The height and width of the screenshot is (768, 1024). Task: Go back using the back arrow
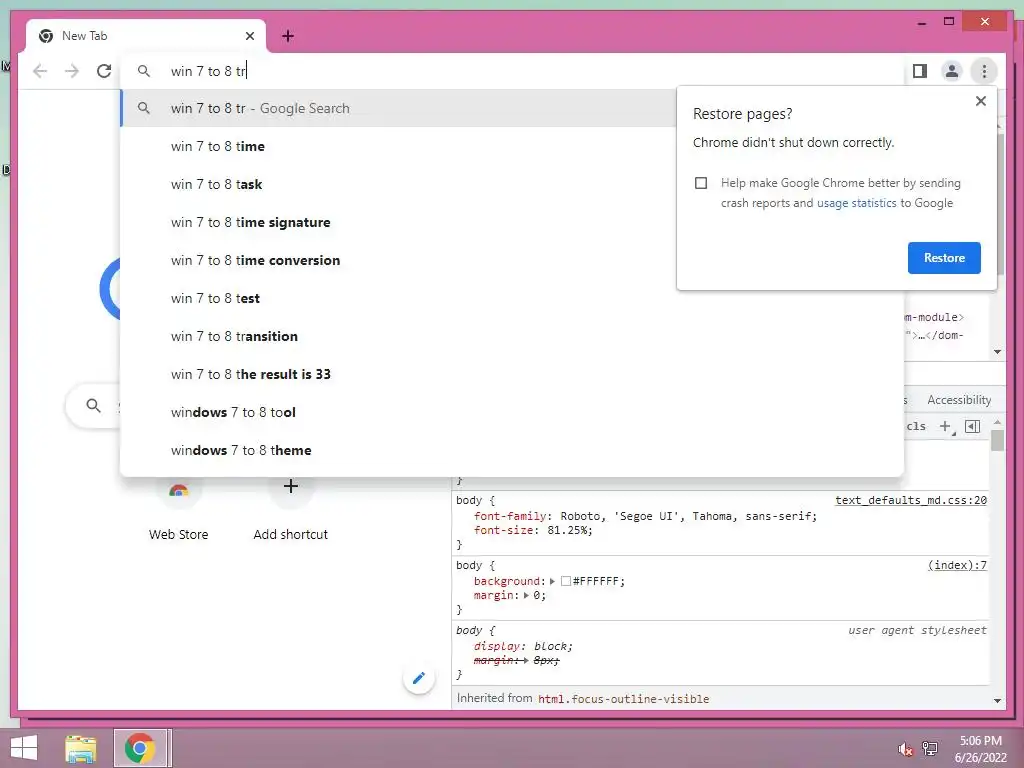(40, 71)
